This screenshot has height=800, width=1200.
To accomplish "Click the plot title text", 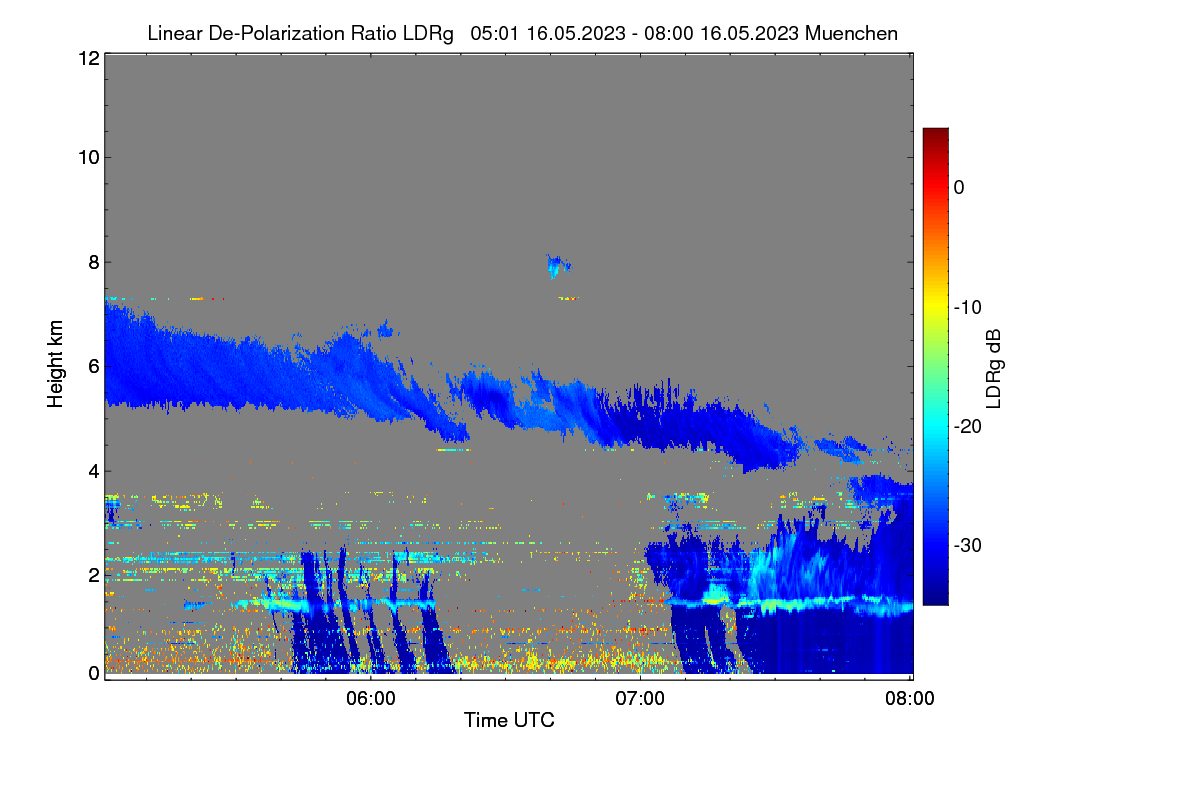I will pyautogui.click(x=522, y=33).
